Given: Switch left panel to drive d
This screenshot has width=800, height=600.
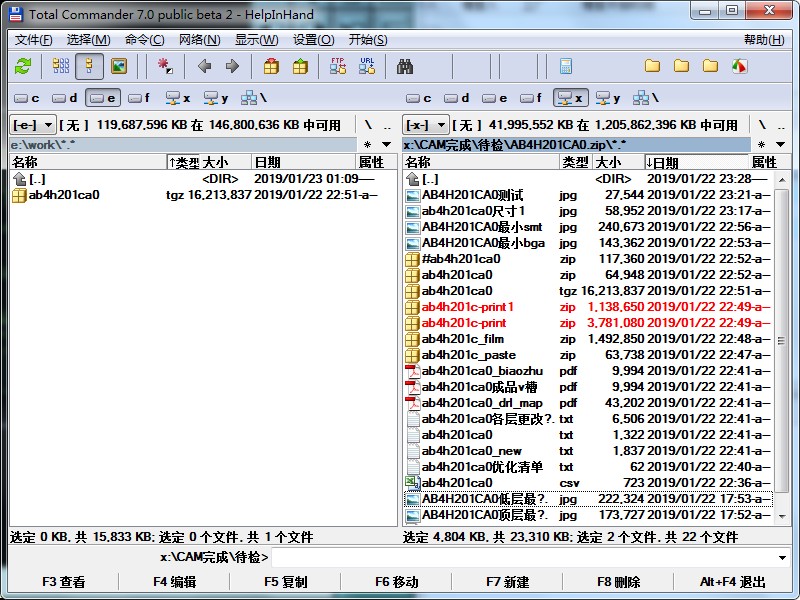Looking at the screenshot, I should tap(65, 98).
